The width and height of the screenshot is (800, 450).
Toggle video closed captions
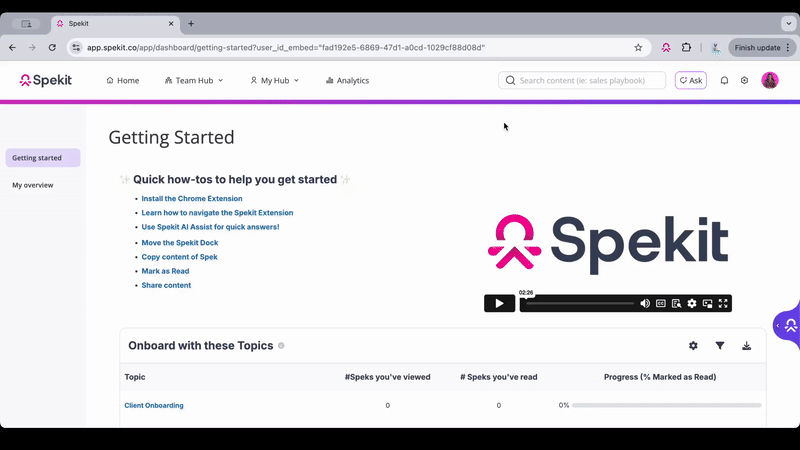661,304
